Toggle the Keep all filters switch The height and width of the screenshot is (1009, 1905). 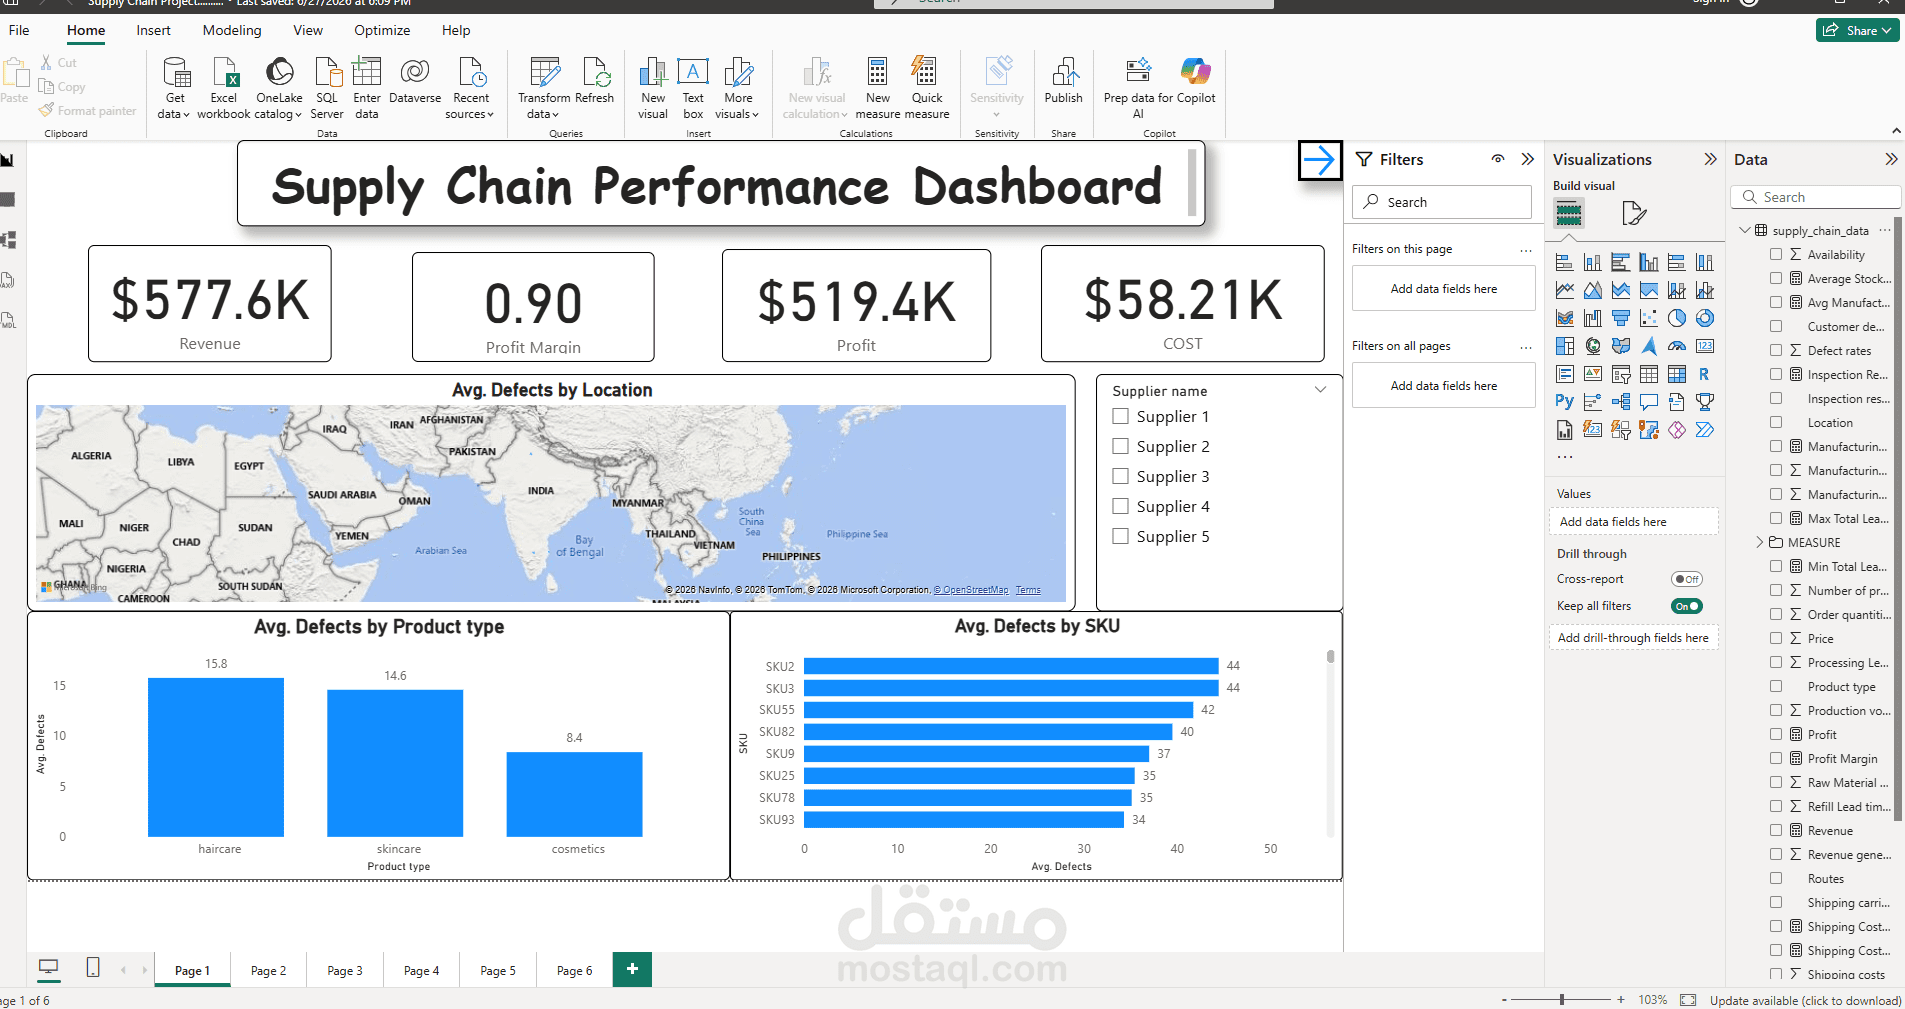tap(1687, 606)
